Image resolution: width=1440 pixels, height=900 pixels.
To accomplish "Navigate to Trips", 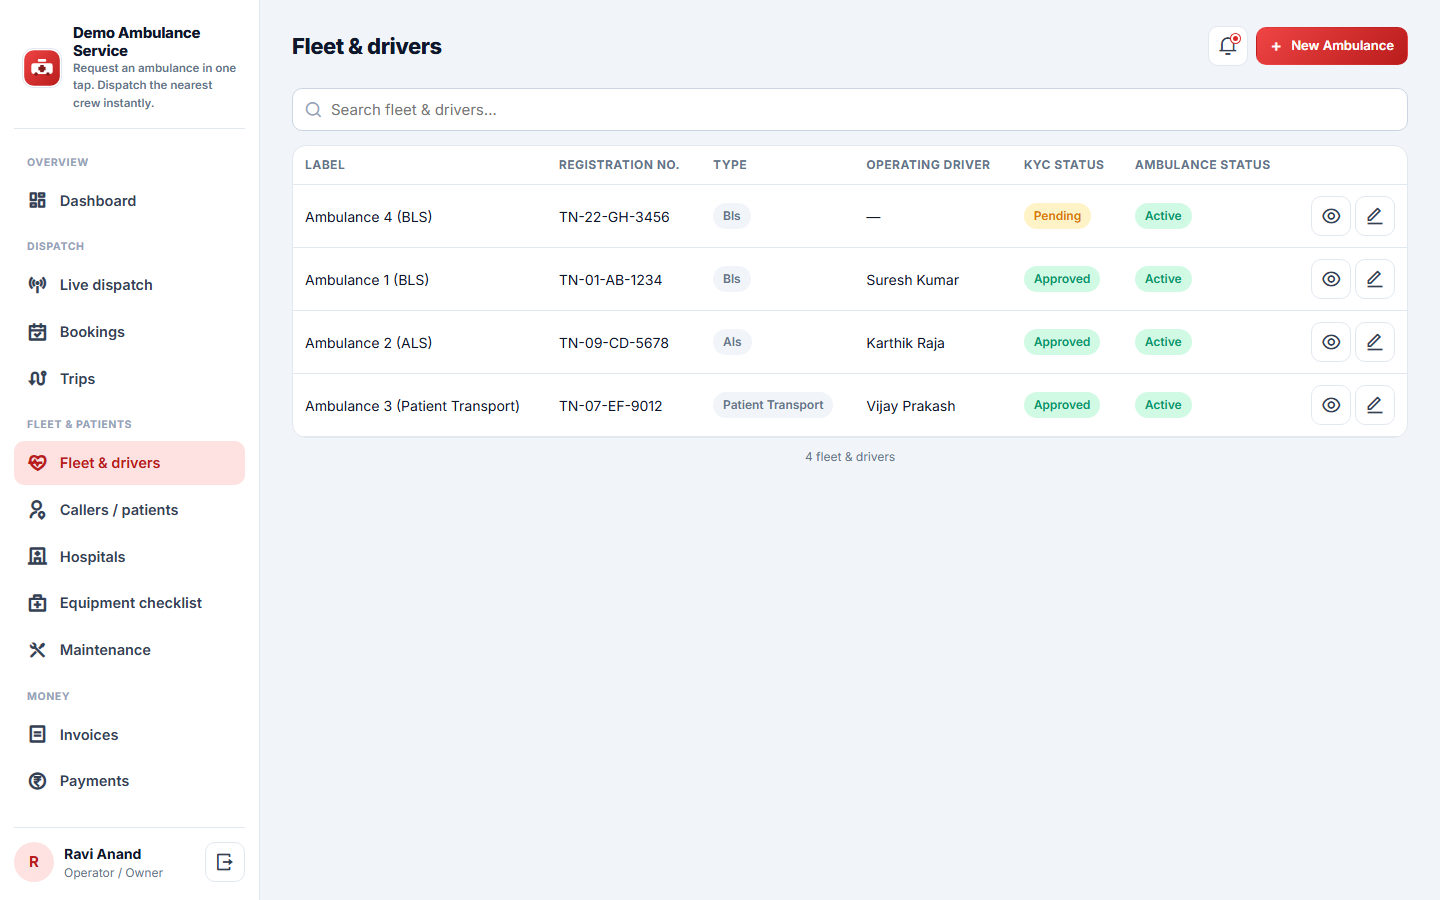I will 129,379.
